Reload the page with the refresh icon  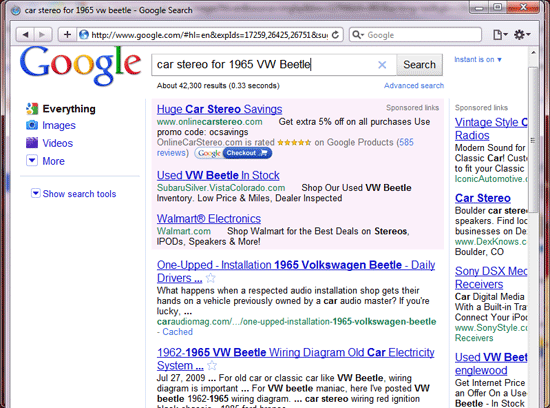pyautogui.click(x=336, y=34)
